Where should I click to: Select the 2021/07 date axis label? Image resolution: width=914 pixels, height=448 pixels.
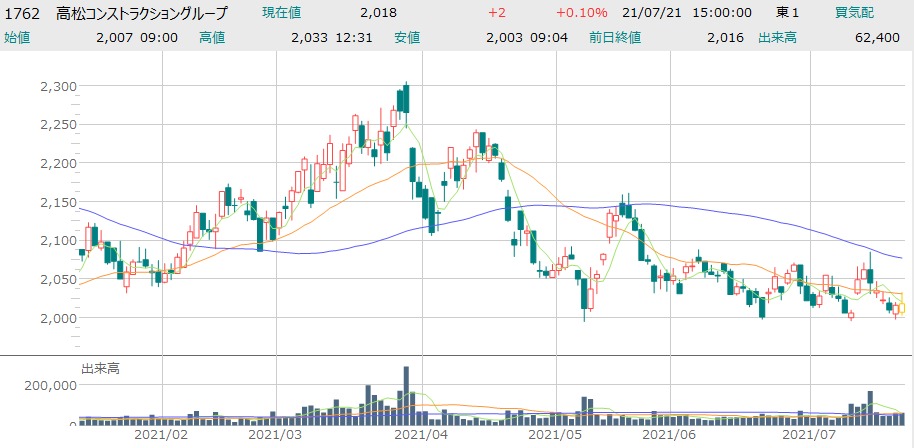coord(808,435)
